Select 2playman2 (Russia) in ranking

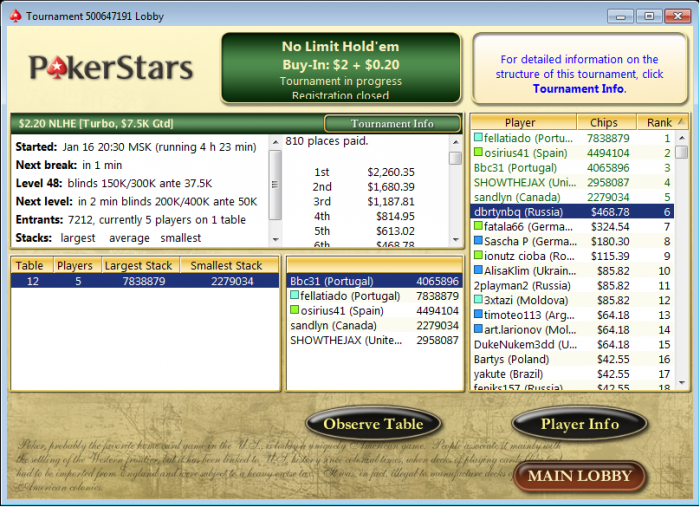point(573,285)
